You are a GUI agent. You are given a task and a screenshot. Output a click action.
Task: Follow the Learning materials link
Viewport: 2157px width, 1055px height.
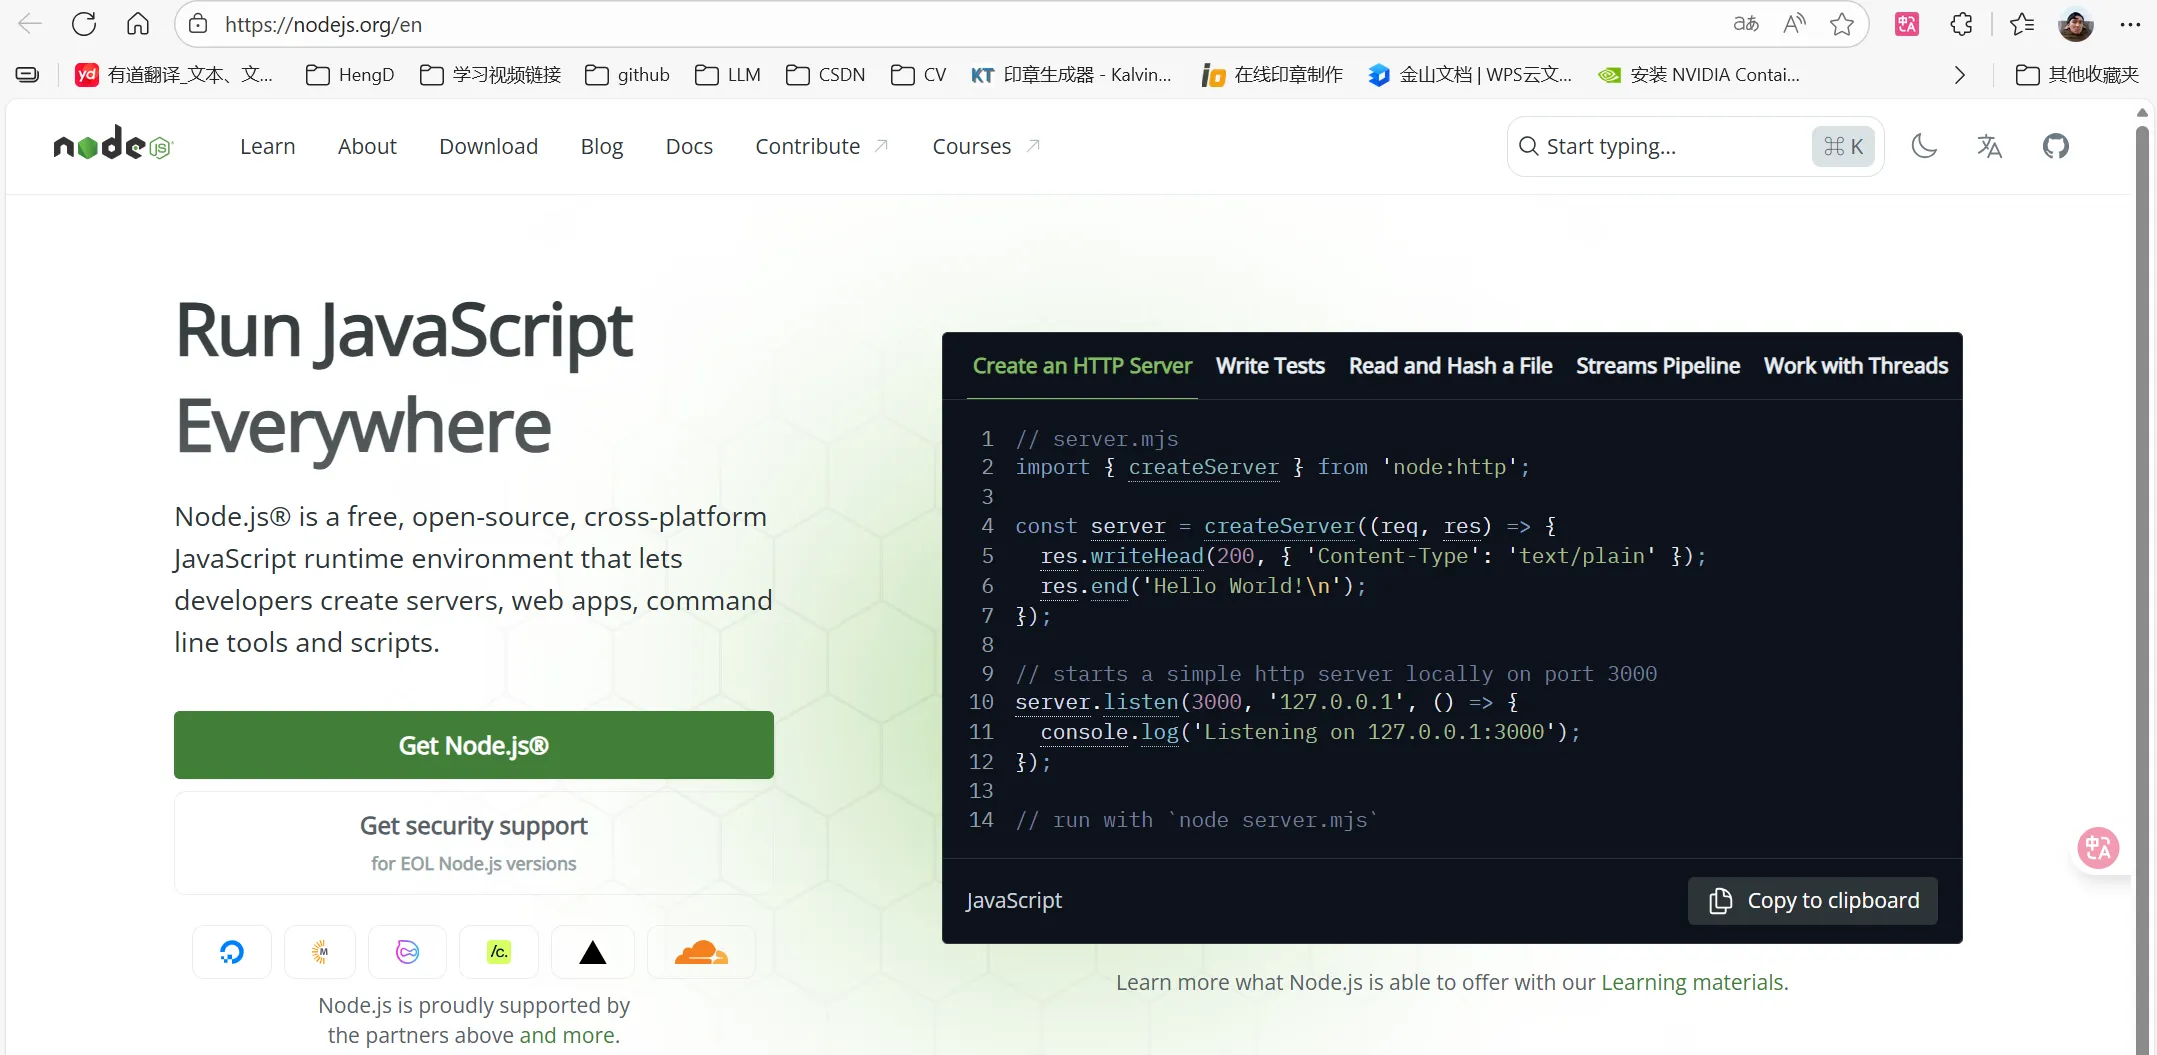click(x=1692, y=982)
